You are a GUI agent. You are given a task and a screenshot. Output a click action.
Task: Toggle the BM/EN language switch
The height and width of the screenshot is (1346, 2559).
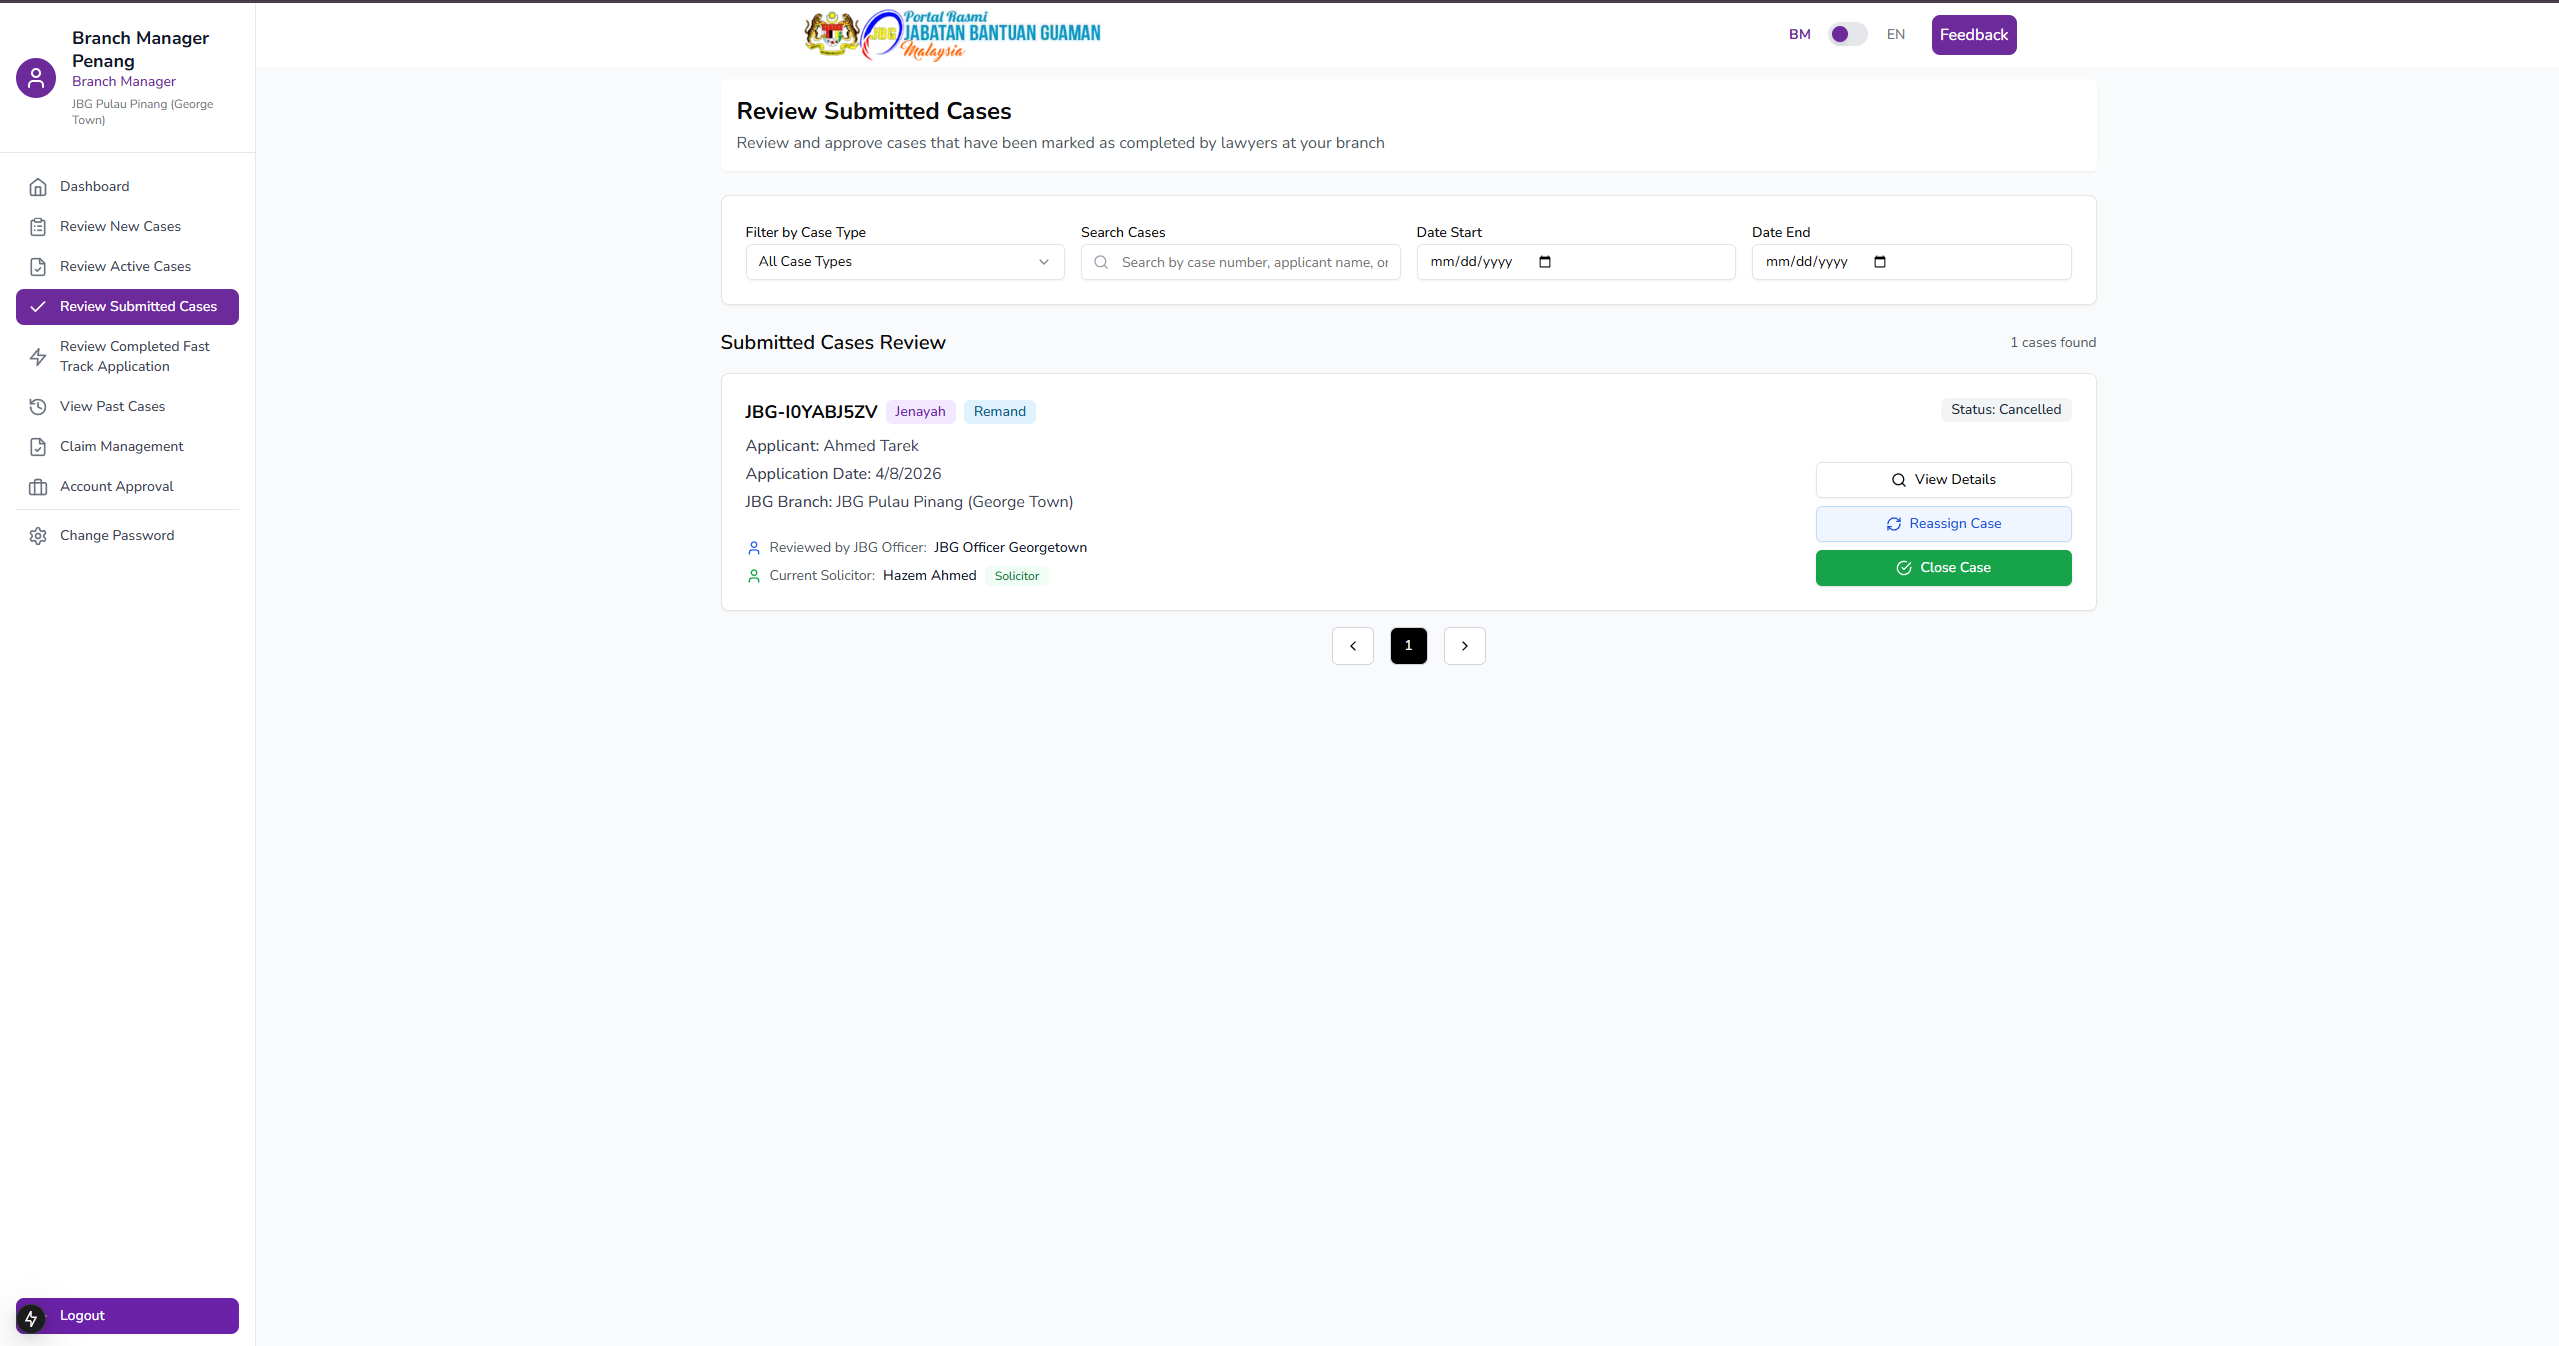click(x=1846, y=35)
